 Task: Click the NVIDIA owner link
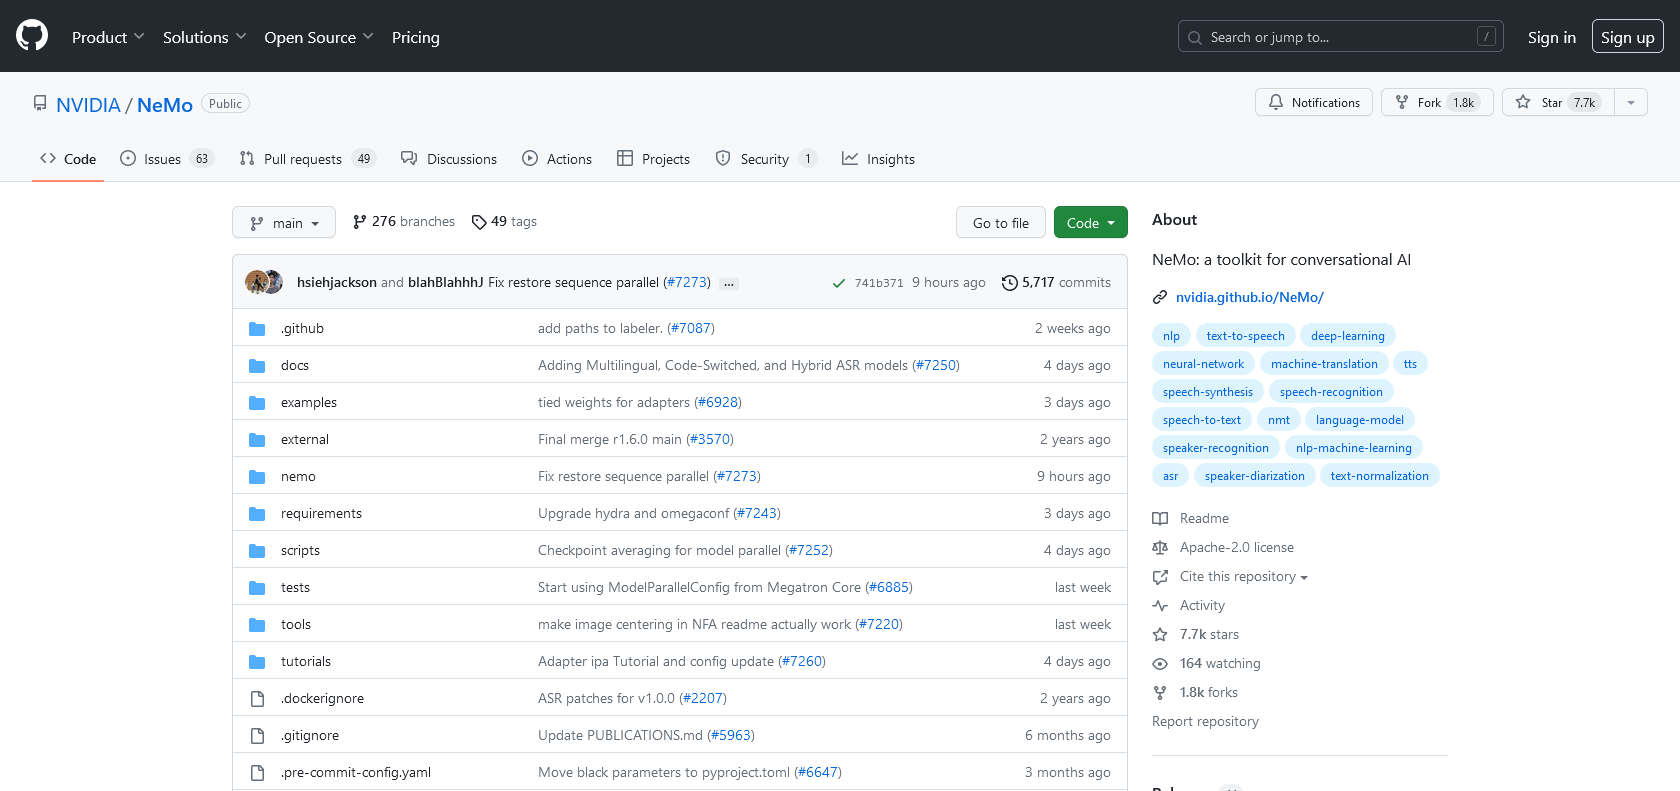tap(88, 105)
